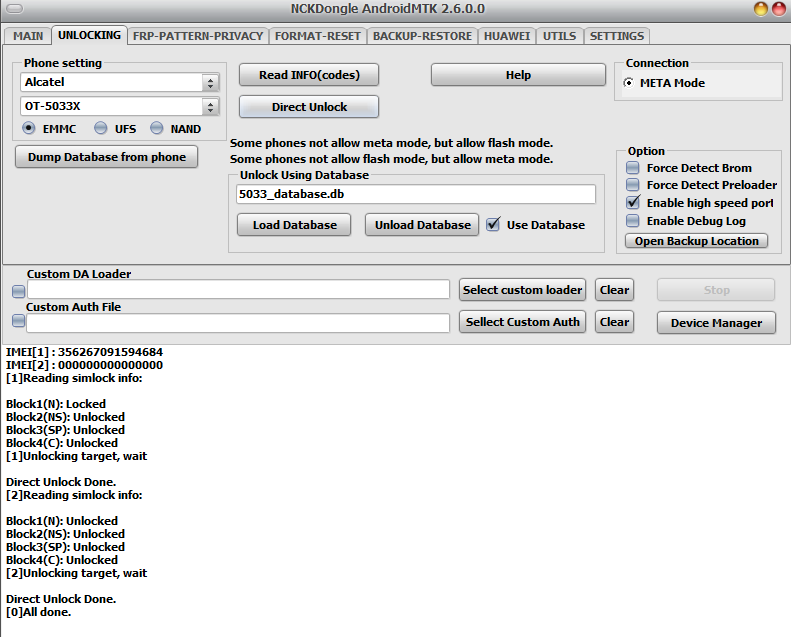Click the Custom Auth File path field
Screen dimensions: 791x637
[238, 323]
